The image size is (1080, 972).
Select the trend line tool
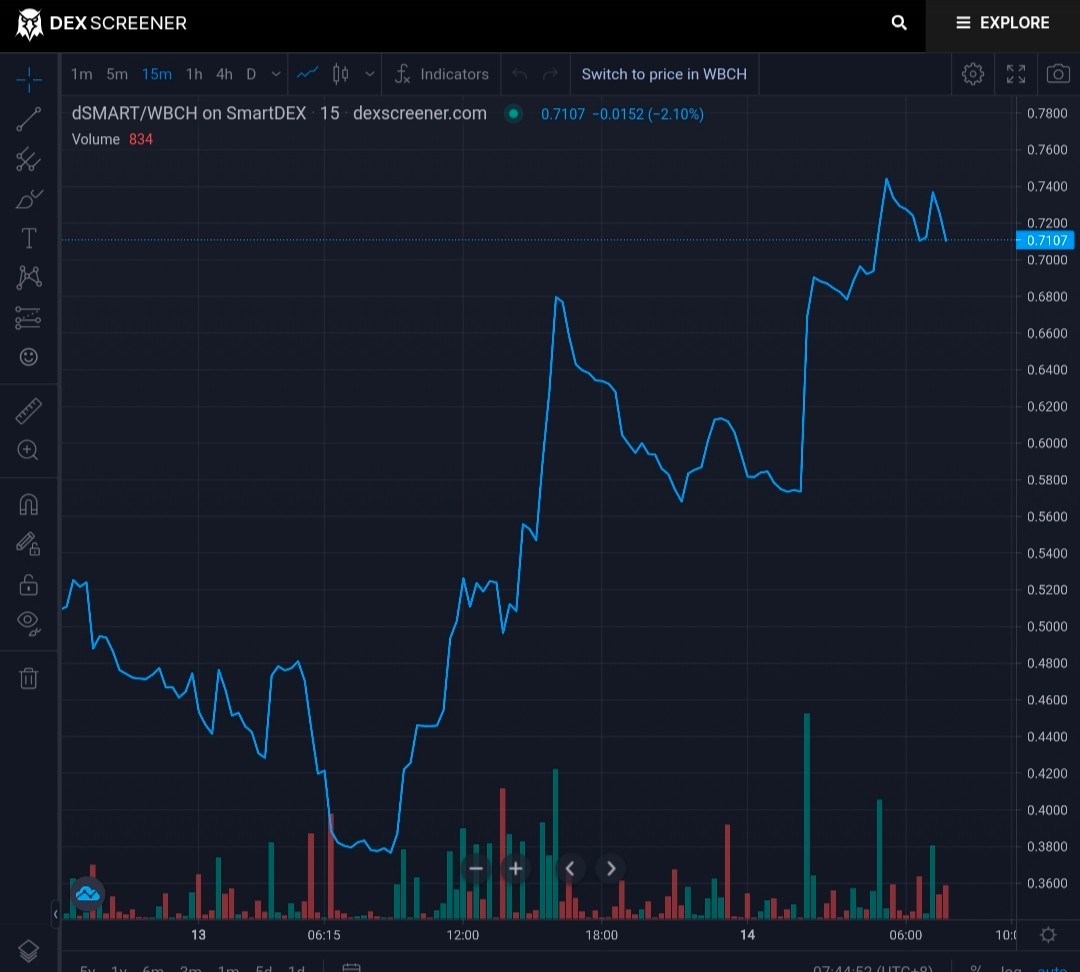(x=29, y=119)
